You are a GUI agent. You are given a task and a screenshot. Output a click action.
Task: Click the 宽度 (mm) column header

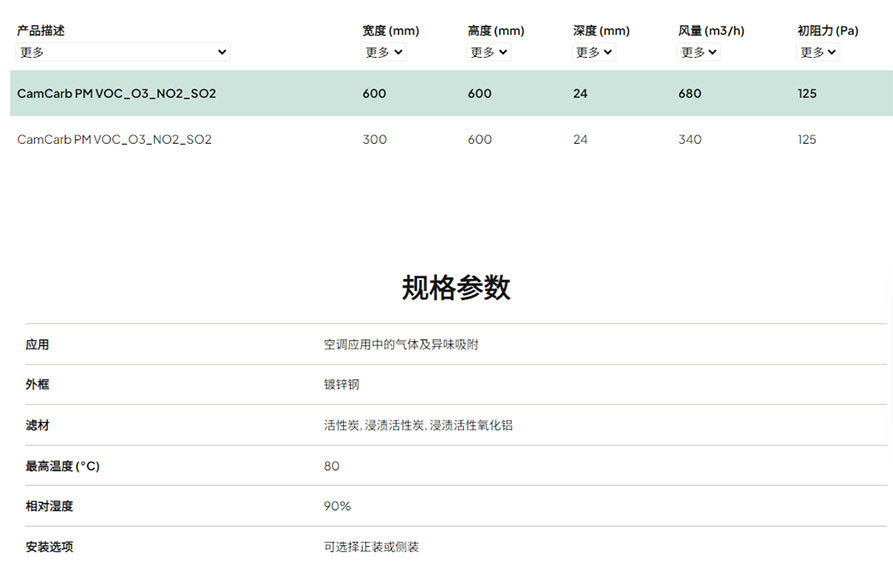[x=391, y=31]
